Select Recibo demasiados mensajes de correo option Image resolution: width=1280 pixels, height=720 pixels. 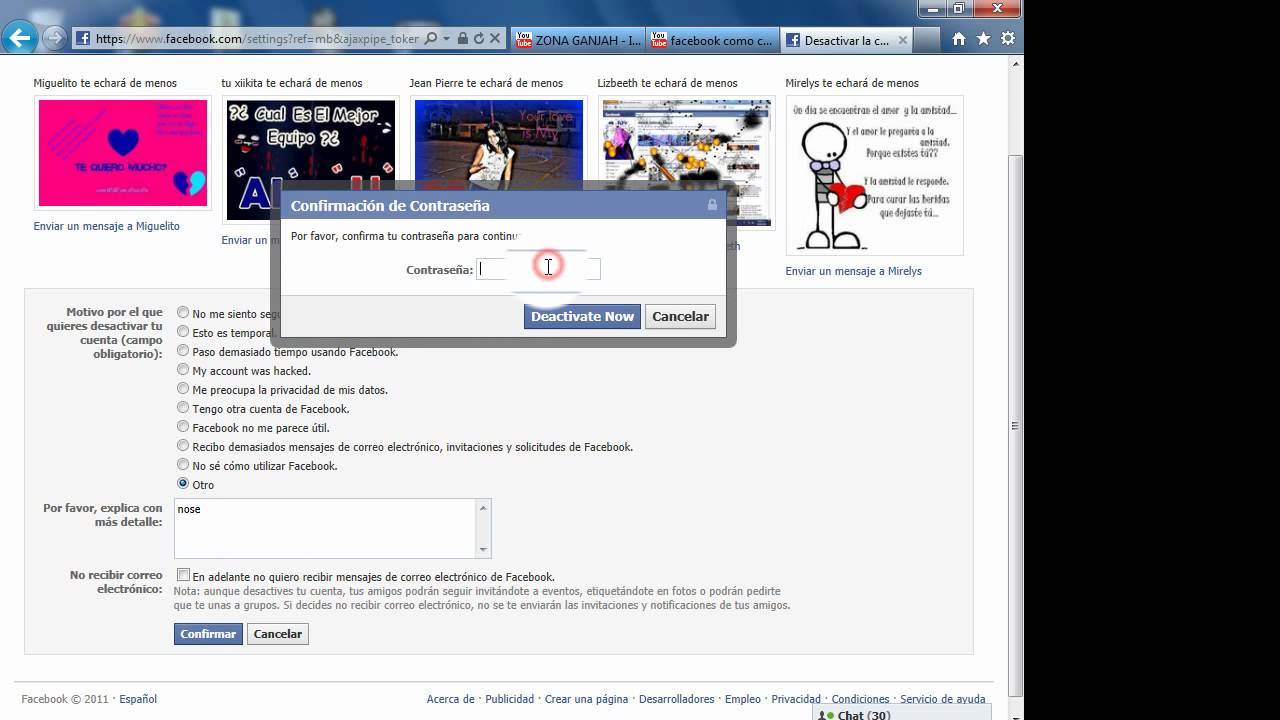point(183,446)
